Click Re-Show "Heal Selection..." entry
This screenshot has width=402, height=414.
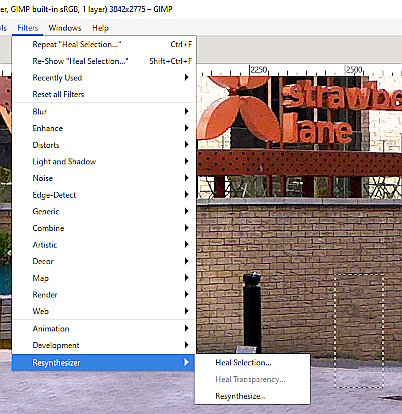(104, 61)
